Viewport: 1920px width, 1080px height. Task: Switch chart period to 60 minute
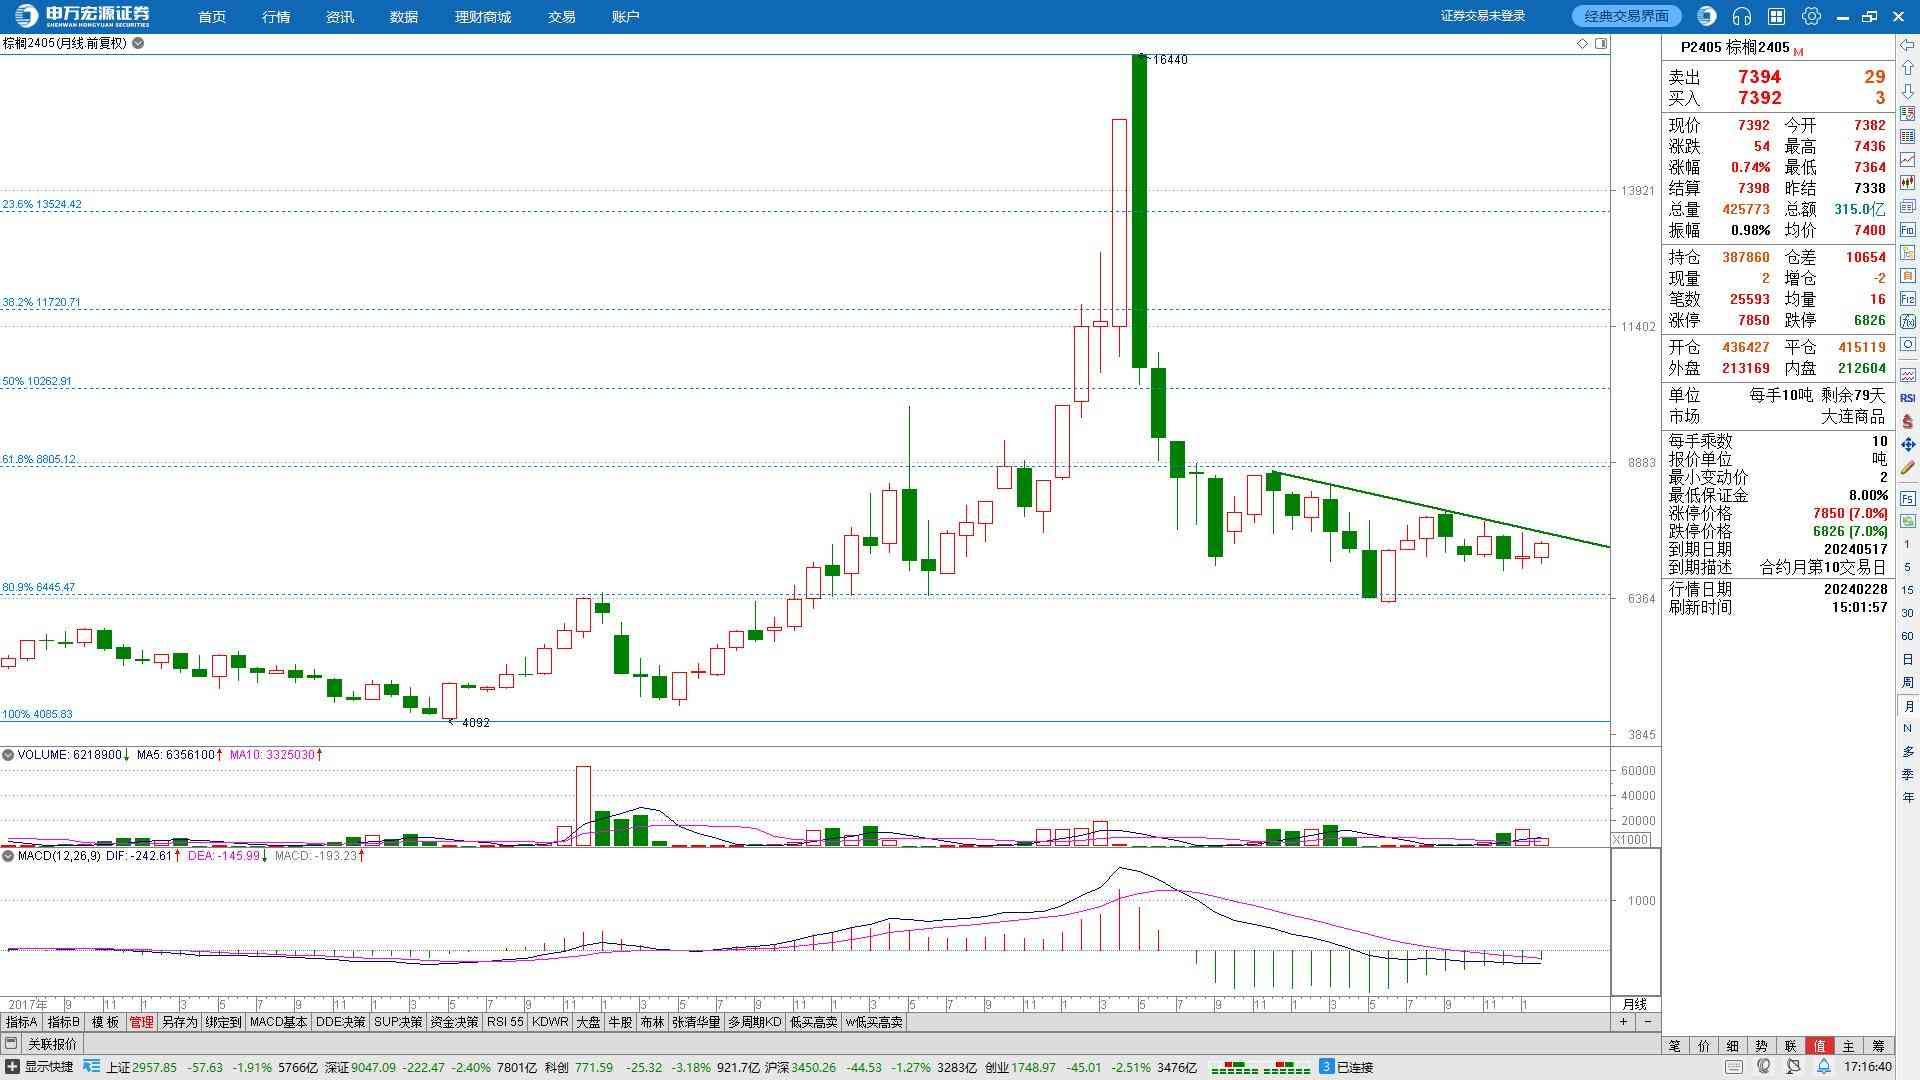(1908, 636)
